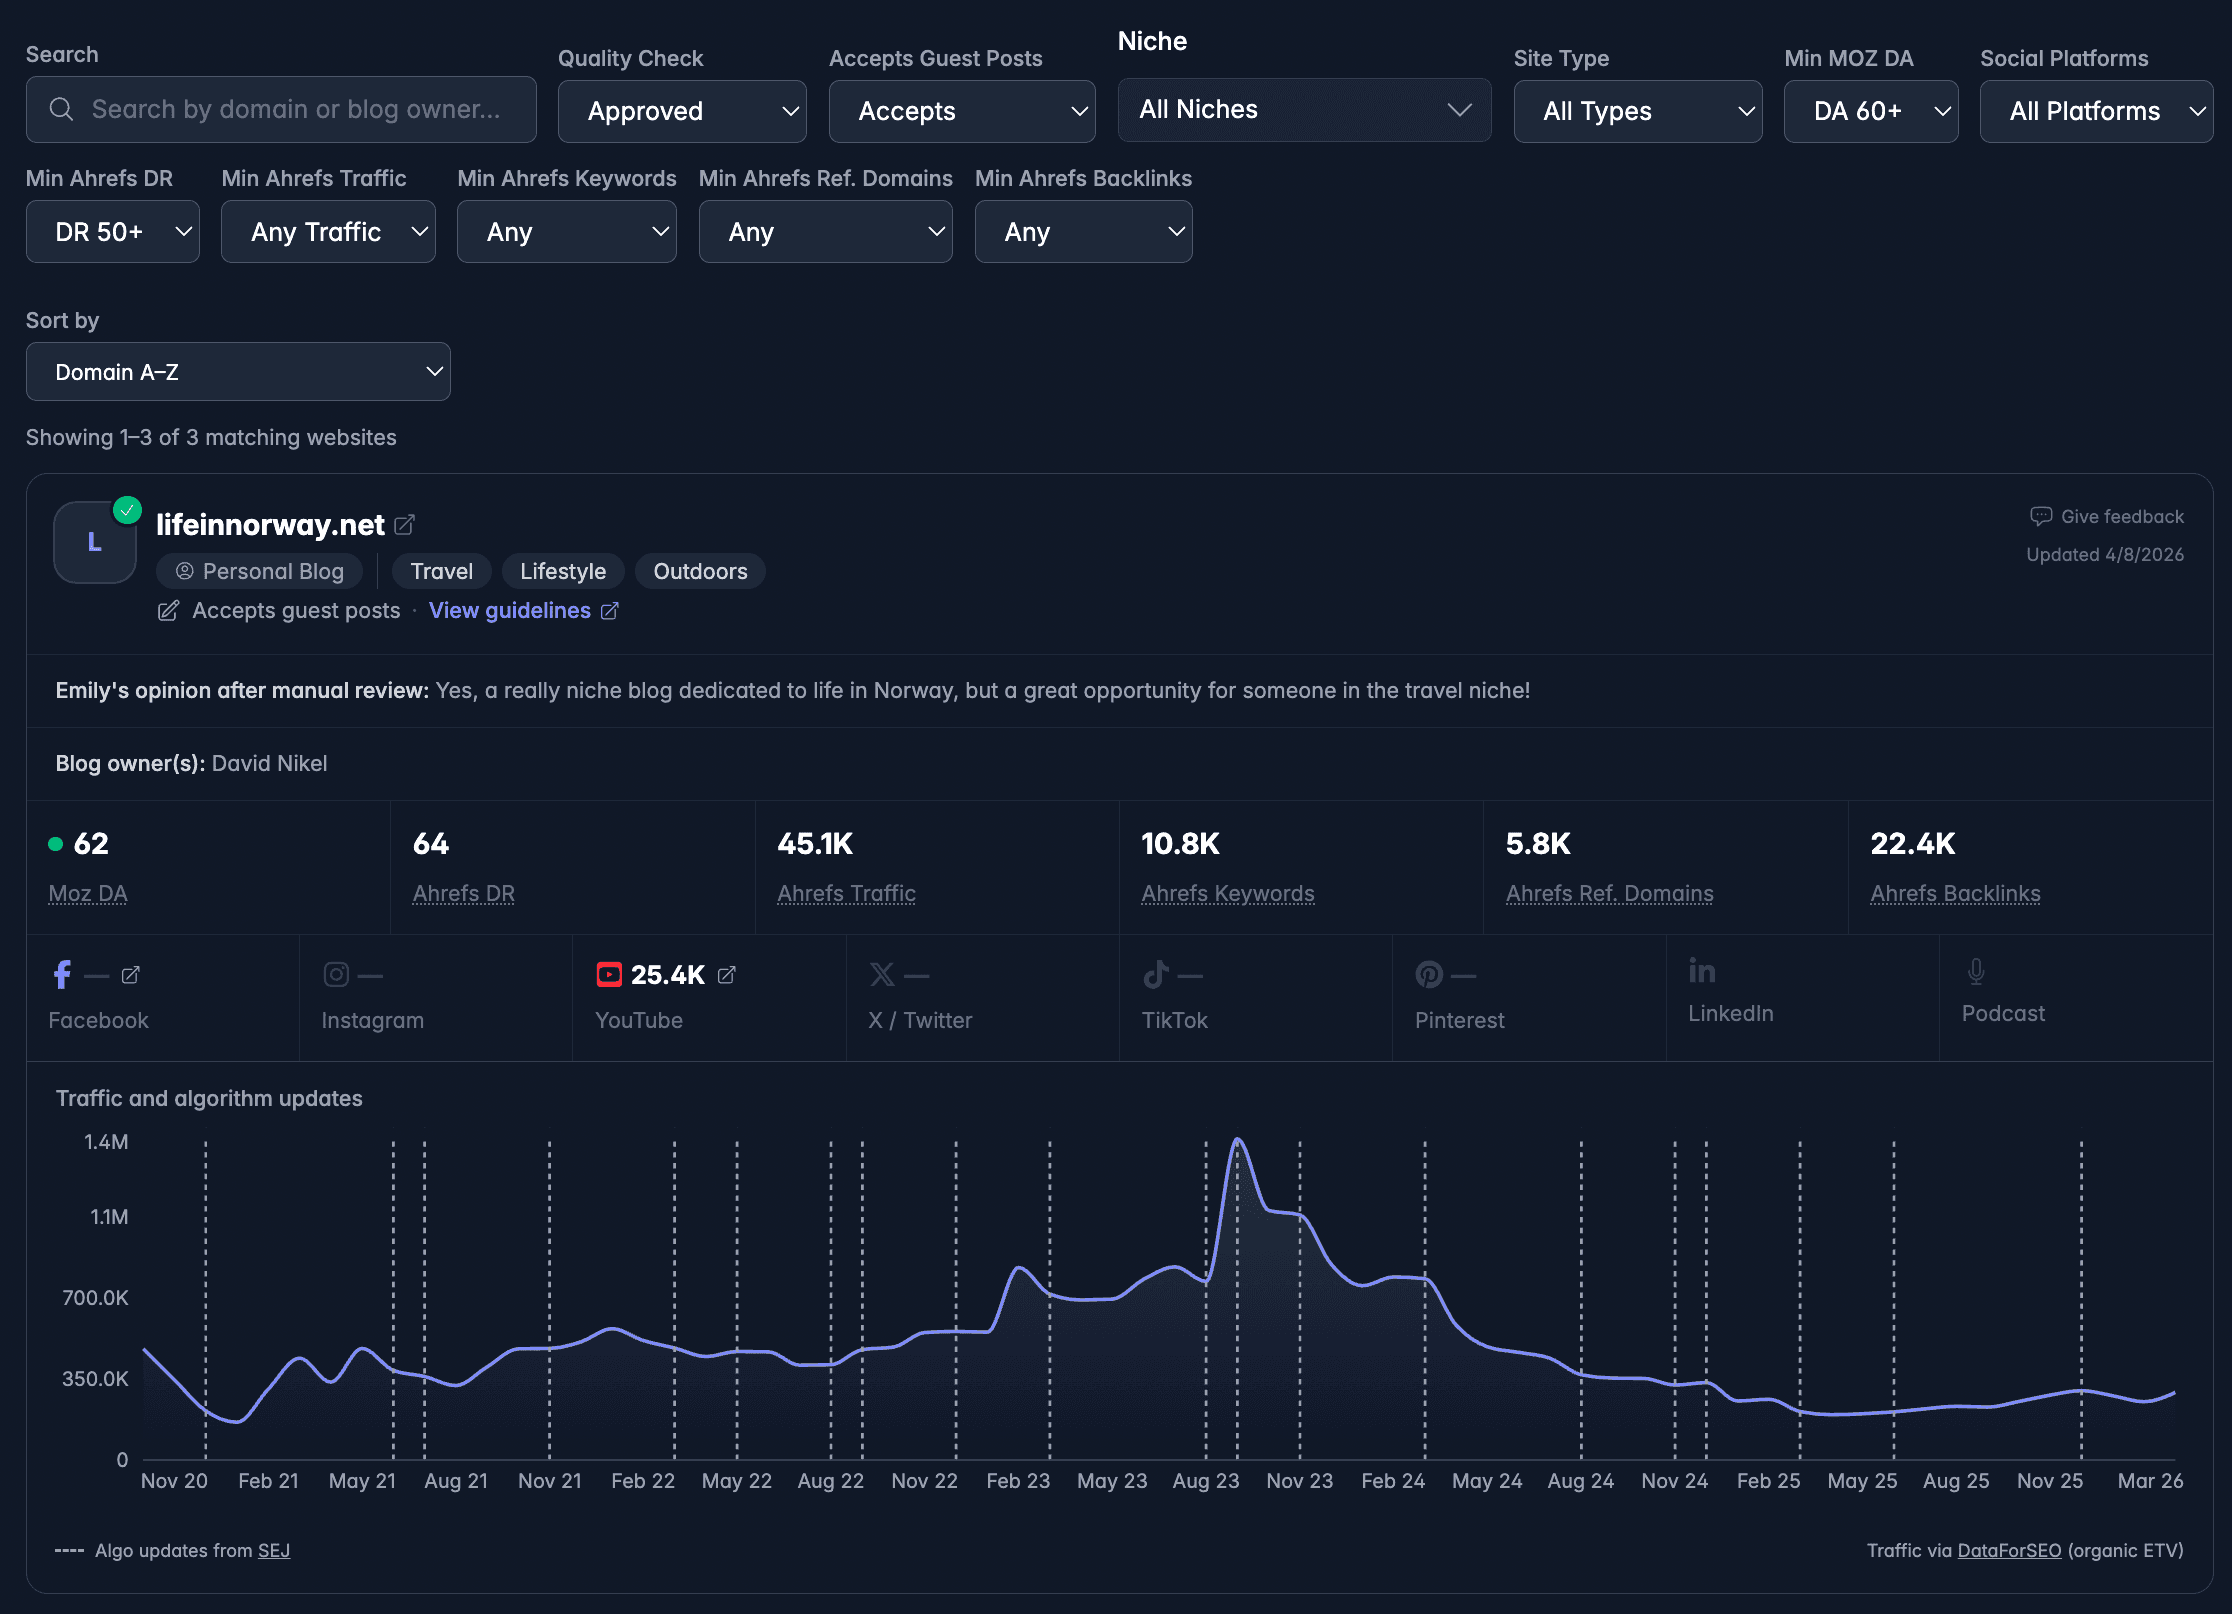This screenshot has height=1614, width=2232.
Task: Click the pencil icon beside Accepts guest posts
Action: click(x=168, y=611)
